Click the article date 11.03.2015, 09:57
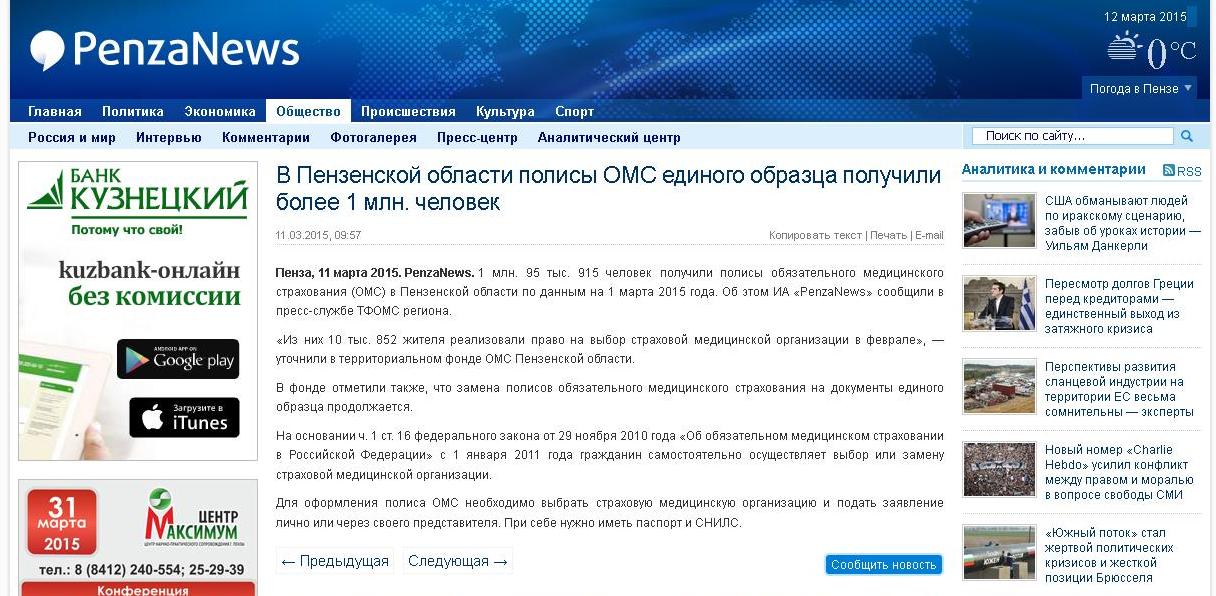The image size is (1216, 596). [318, 235]
